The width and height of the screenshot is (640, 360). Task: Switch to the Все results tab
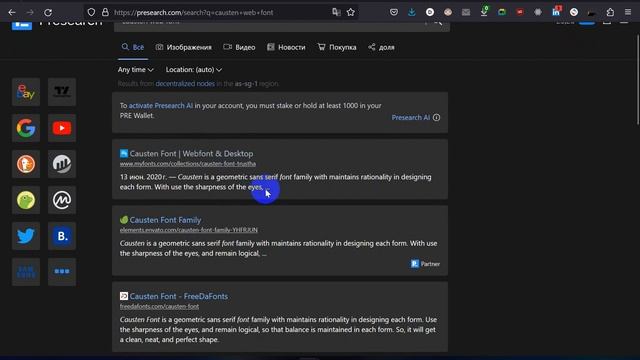tap(133, 47)
